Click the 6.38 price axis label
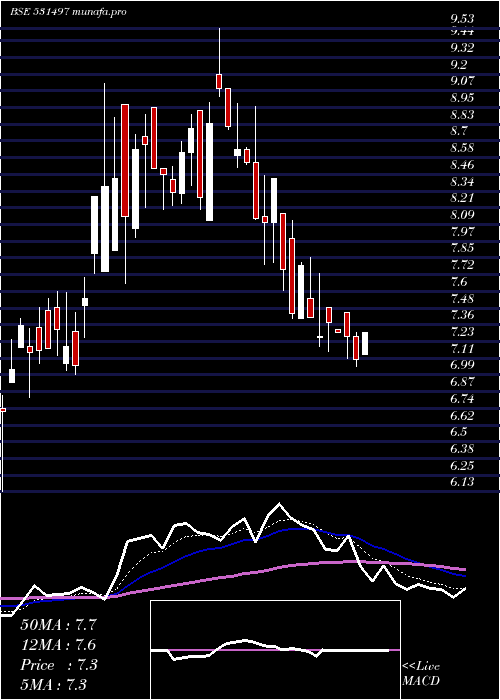The width and height of the screenshot is (500, 700). (x=462, y=449)
